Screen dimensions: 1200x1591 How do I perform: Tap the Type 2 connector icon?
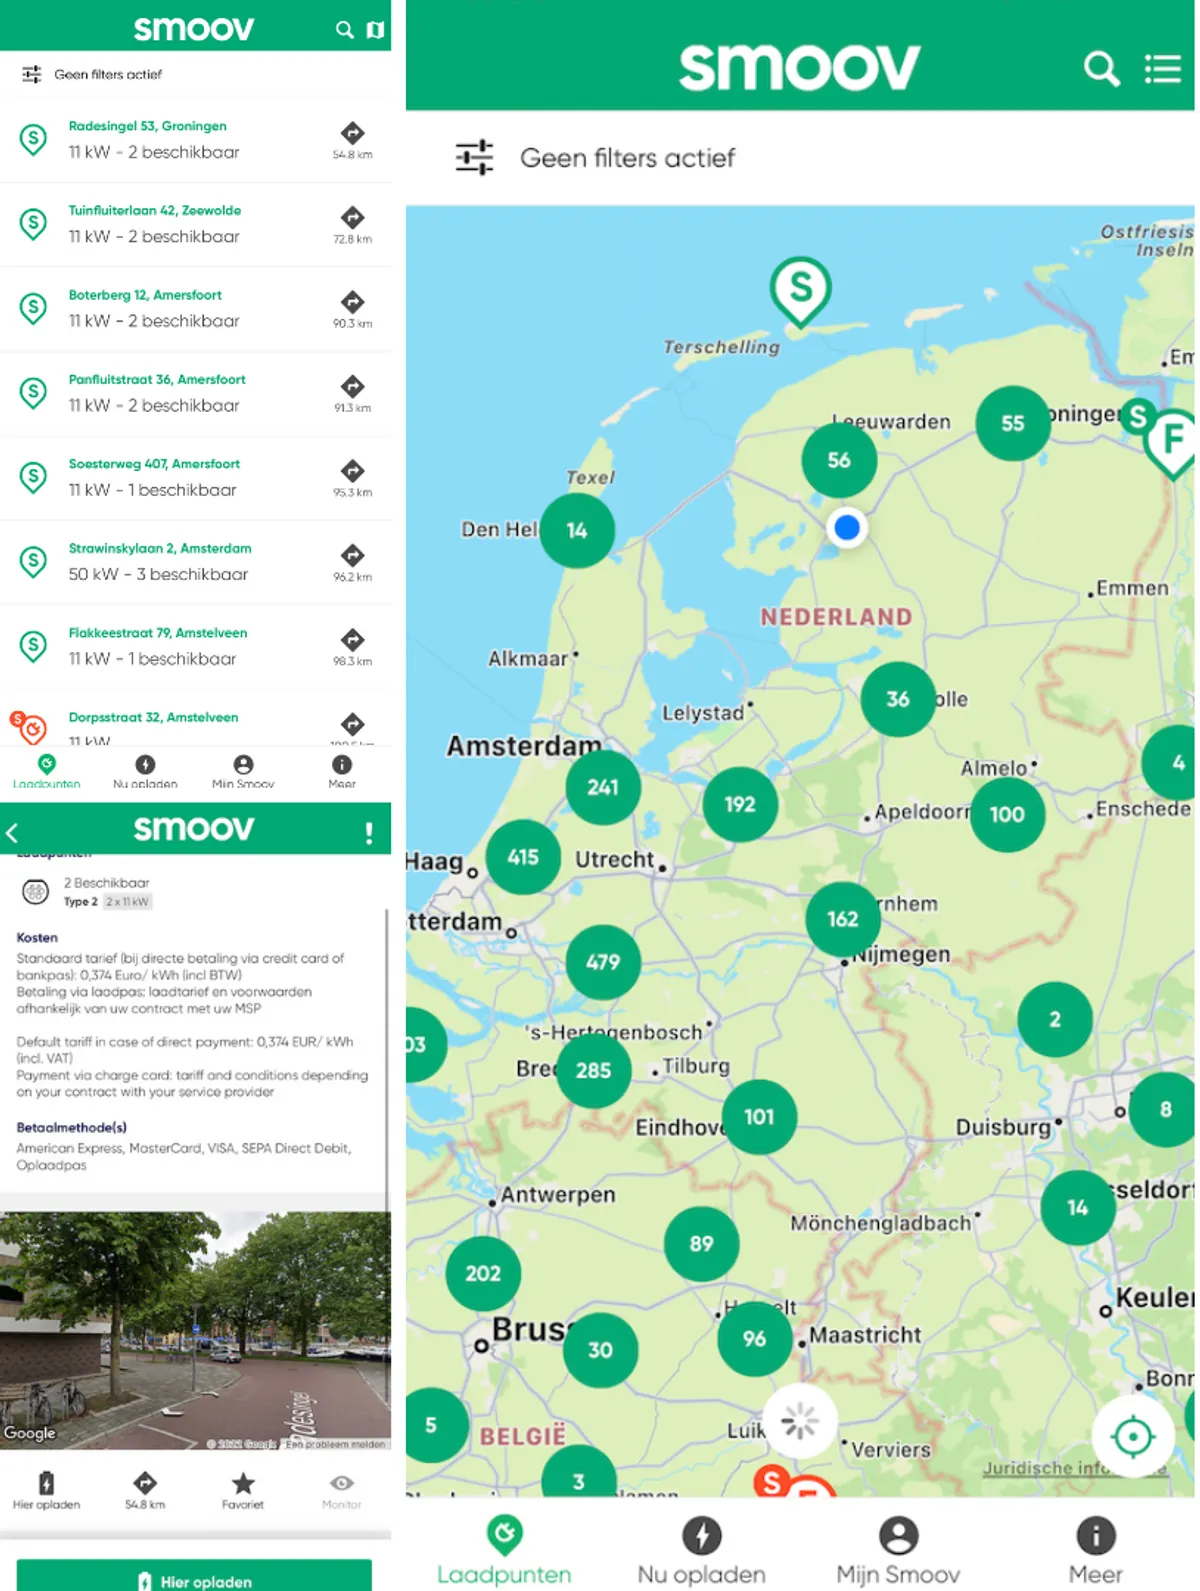35,891
